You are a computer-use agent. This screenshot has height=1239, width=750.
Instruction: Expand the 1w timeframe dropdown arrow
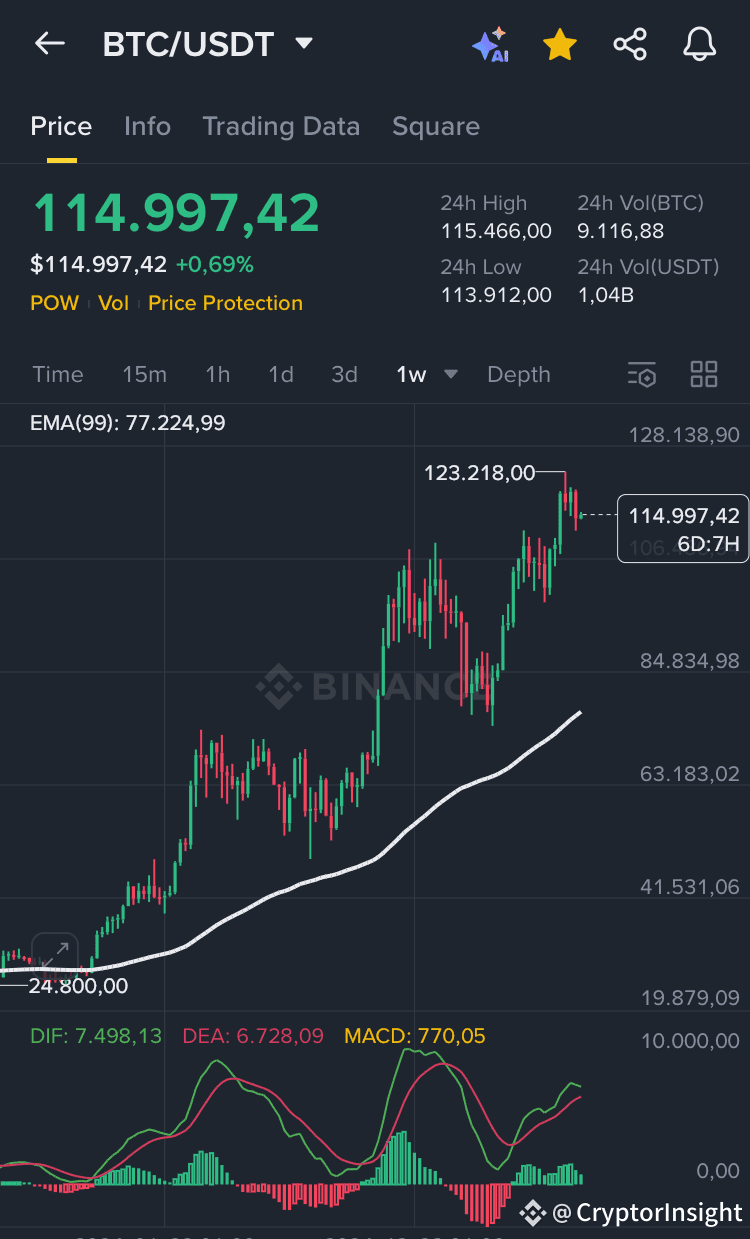450,374
